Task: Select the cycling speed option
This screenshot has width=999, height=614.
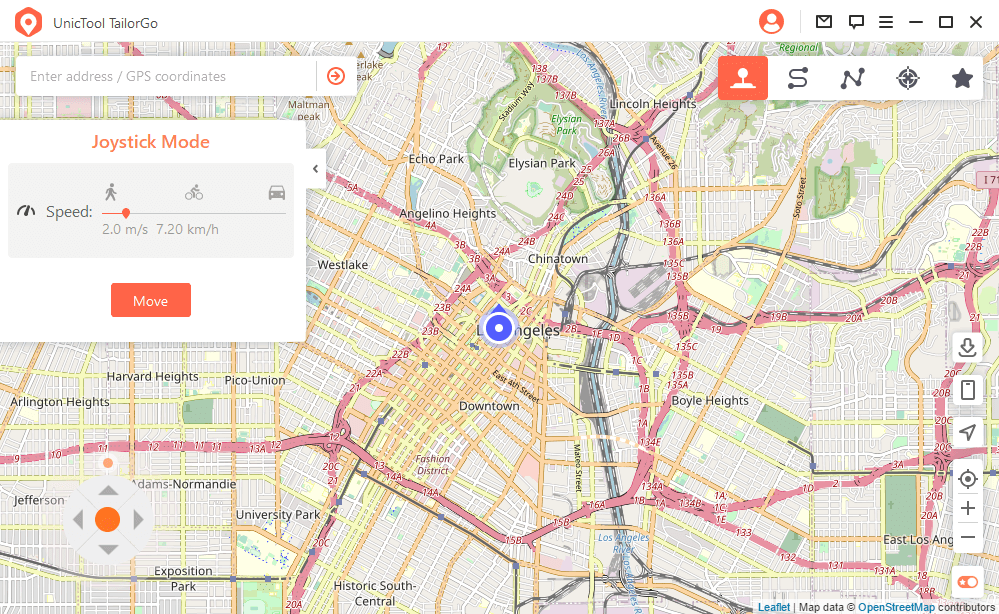Action: click(194, 192)
